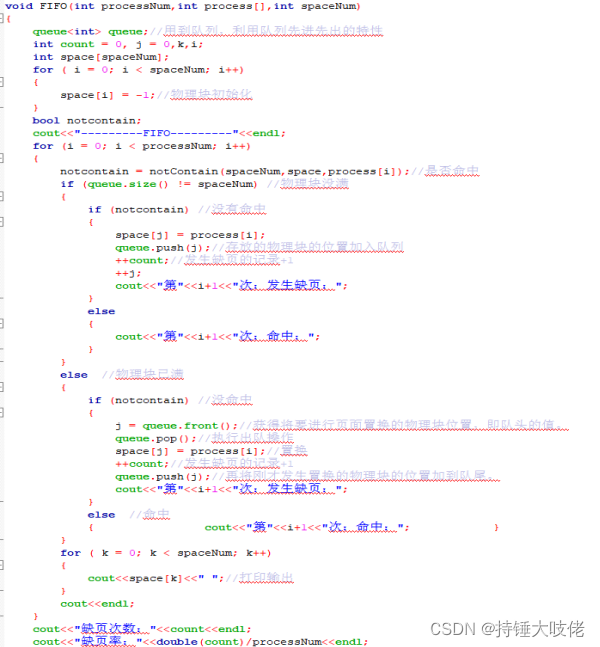Click the comment '物理块初始化'
Image resolution: width=600 pixels, height=647 pixels.
pos(211,94)
